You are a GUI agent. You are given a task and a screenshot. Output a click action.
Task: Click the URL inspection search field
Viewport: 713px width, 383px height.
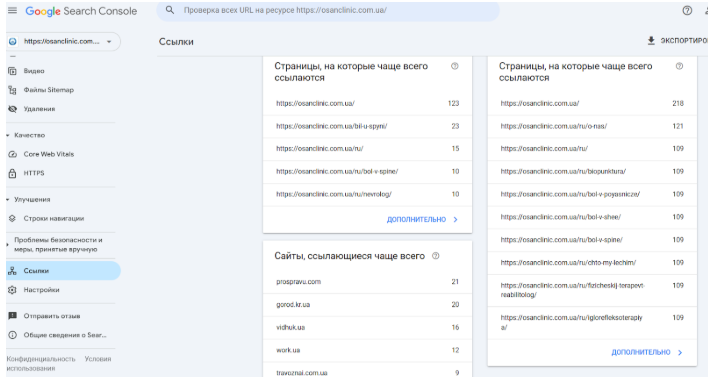[x=328, y=10]
